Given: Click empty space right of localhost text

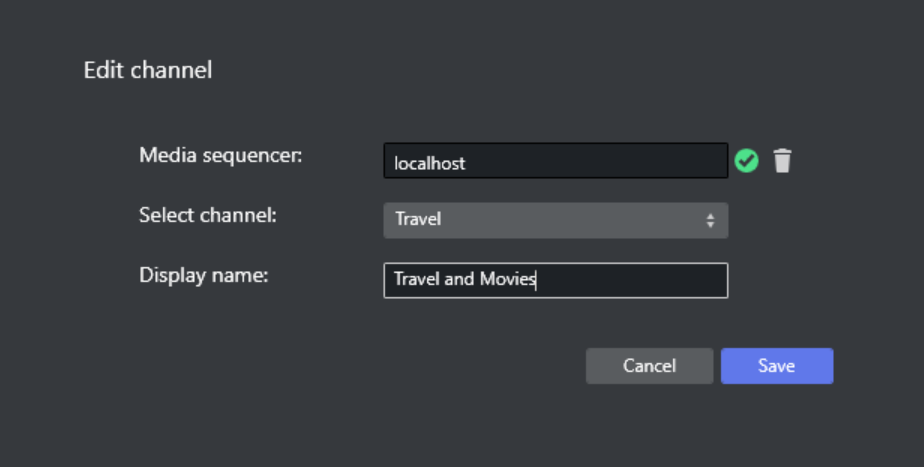Looking at the screenshot, I should coord(600,161).
